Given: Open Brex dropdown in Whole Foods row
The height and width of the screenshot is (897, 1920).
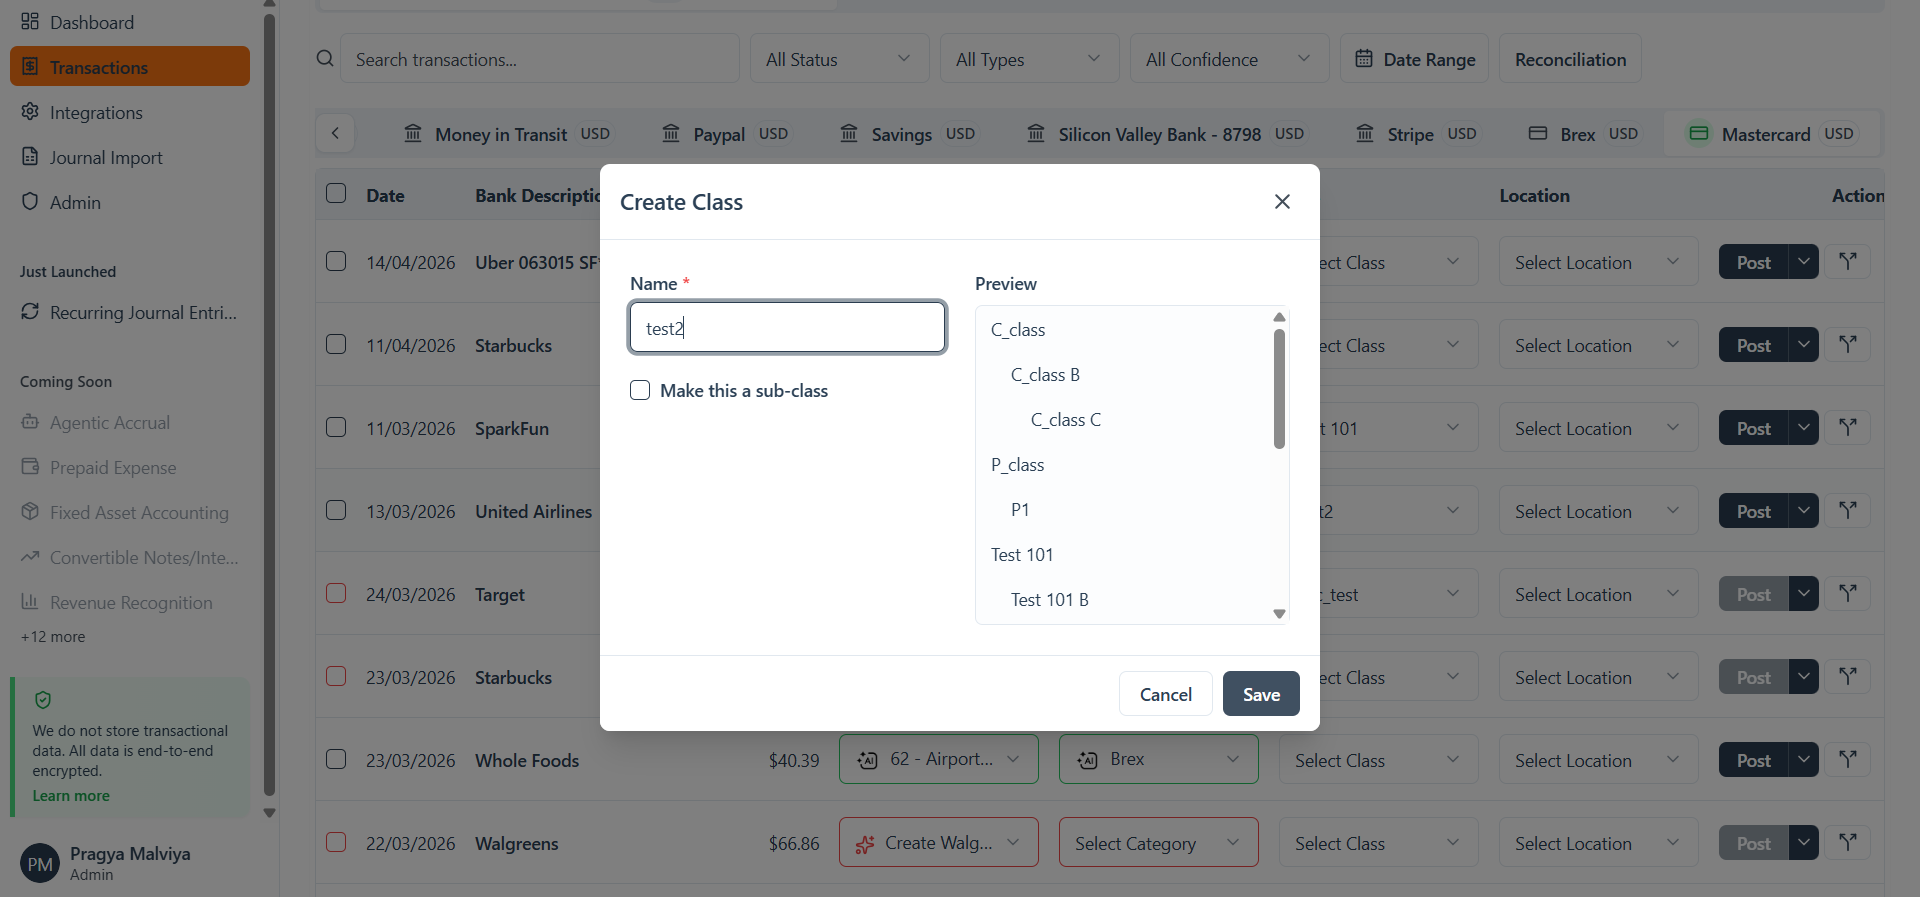Looking at the screenshot, I should tap(1159, 759).
